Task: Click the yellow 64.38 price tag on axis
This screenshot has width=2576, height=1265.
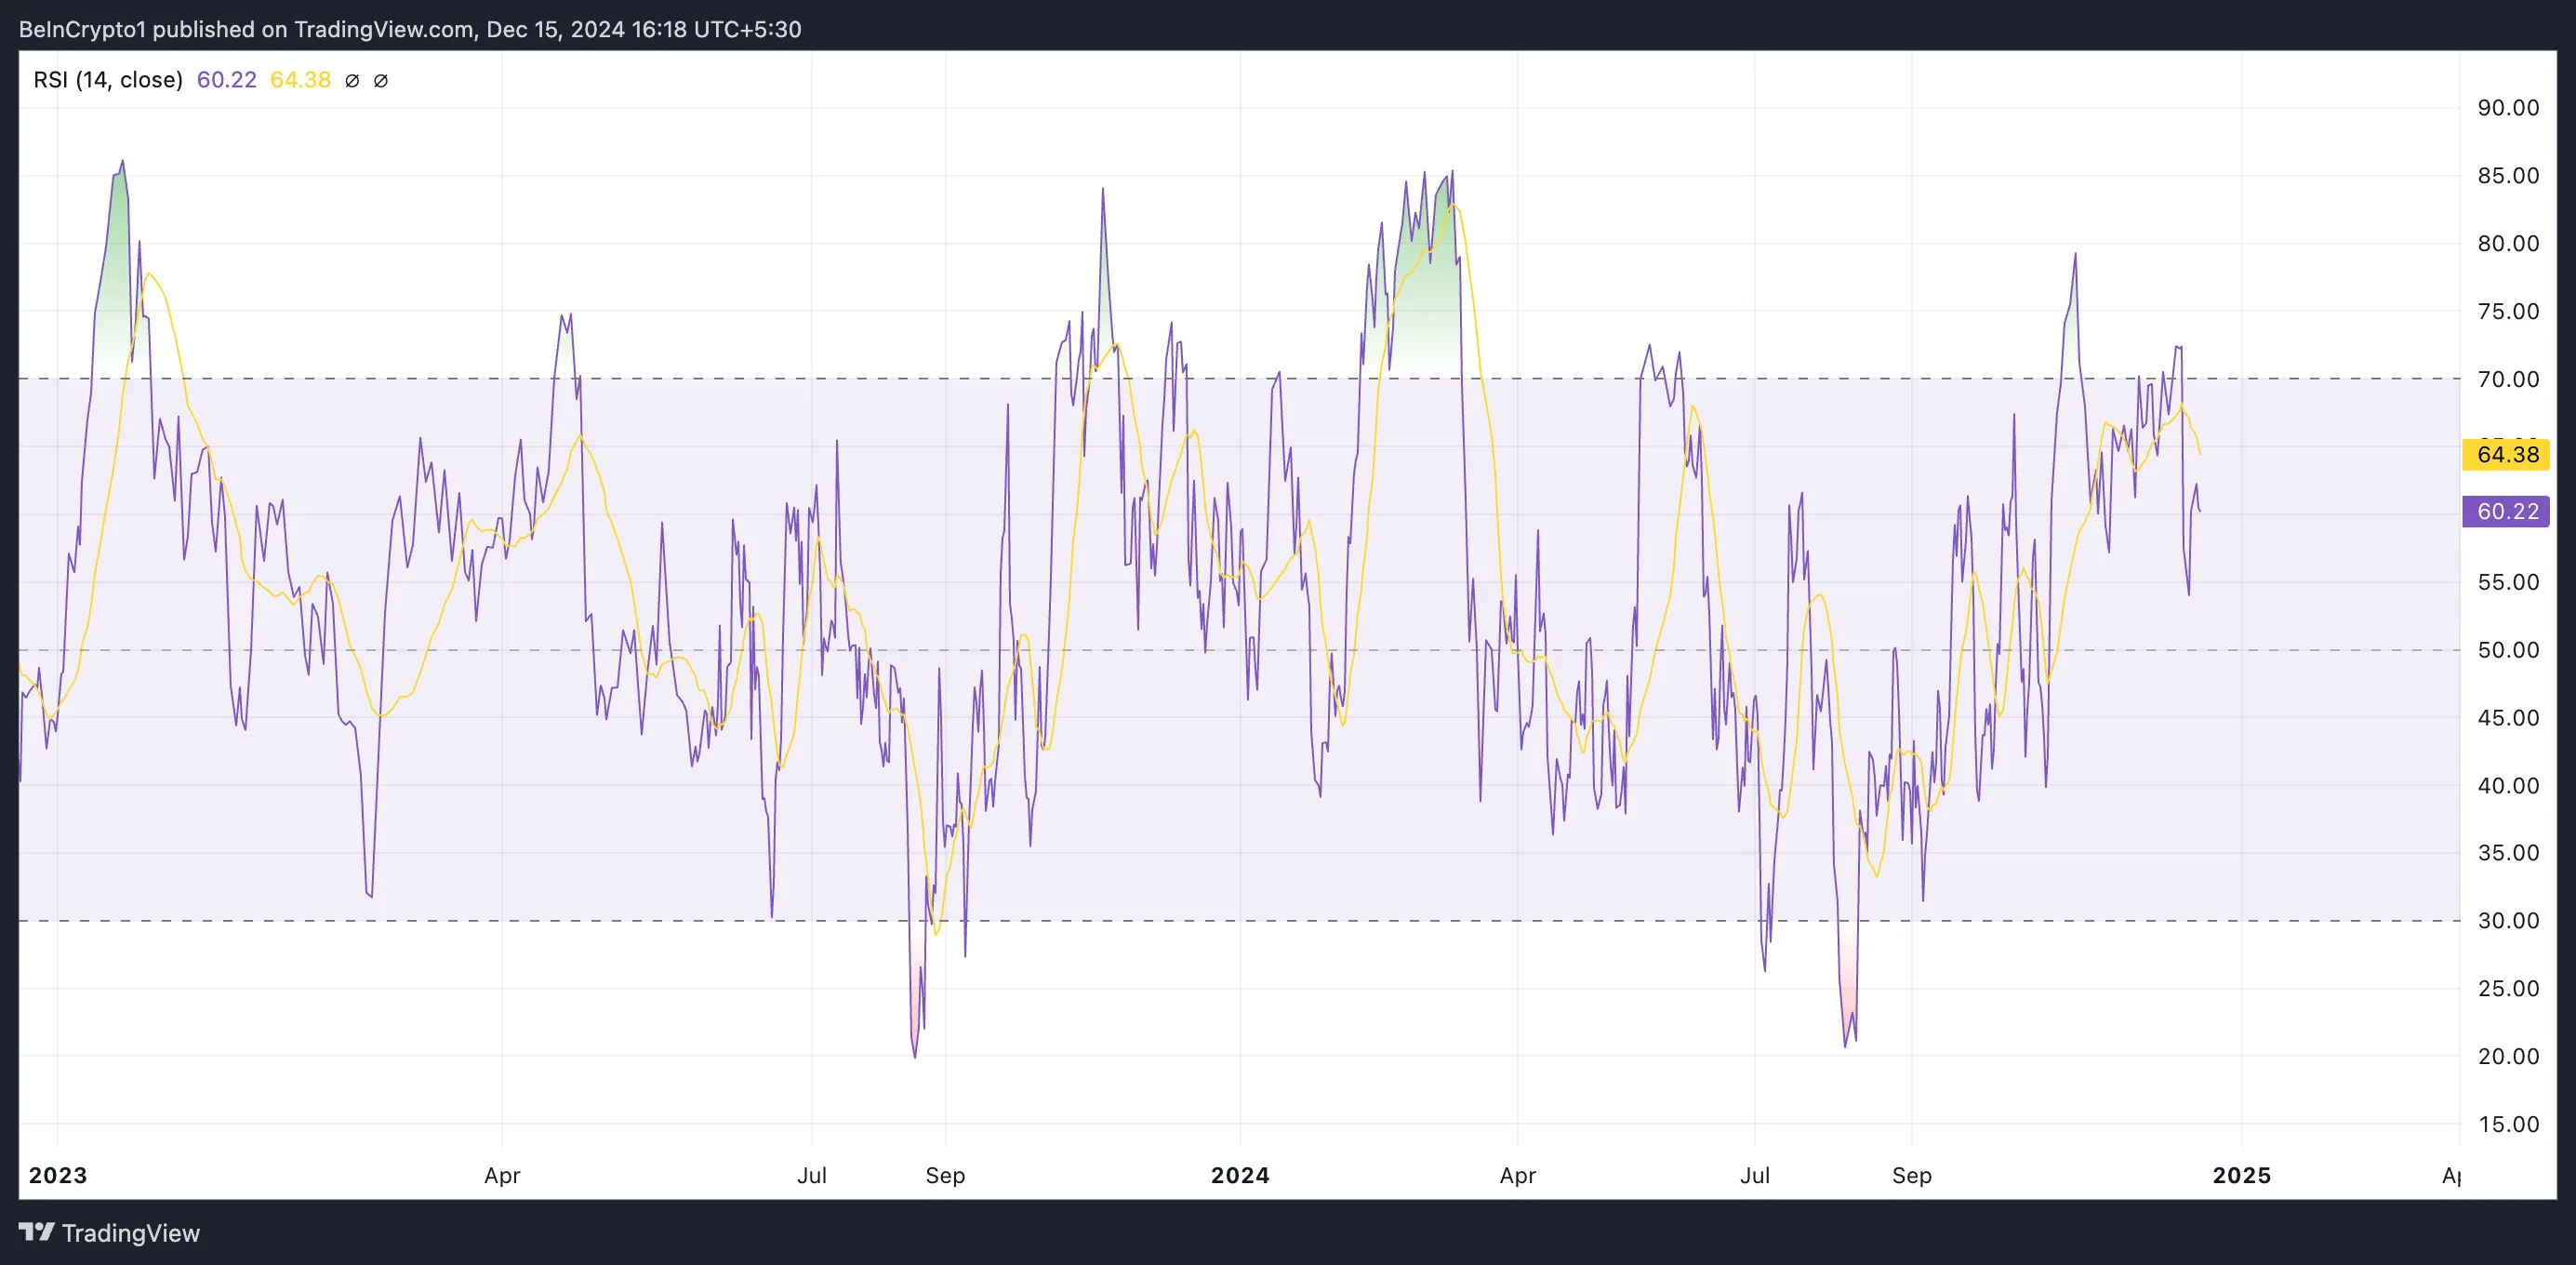Action: [2506, 455]
